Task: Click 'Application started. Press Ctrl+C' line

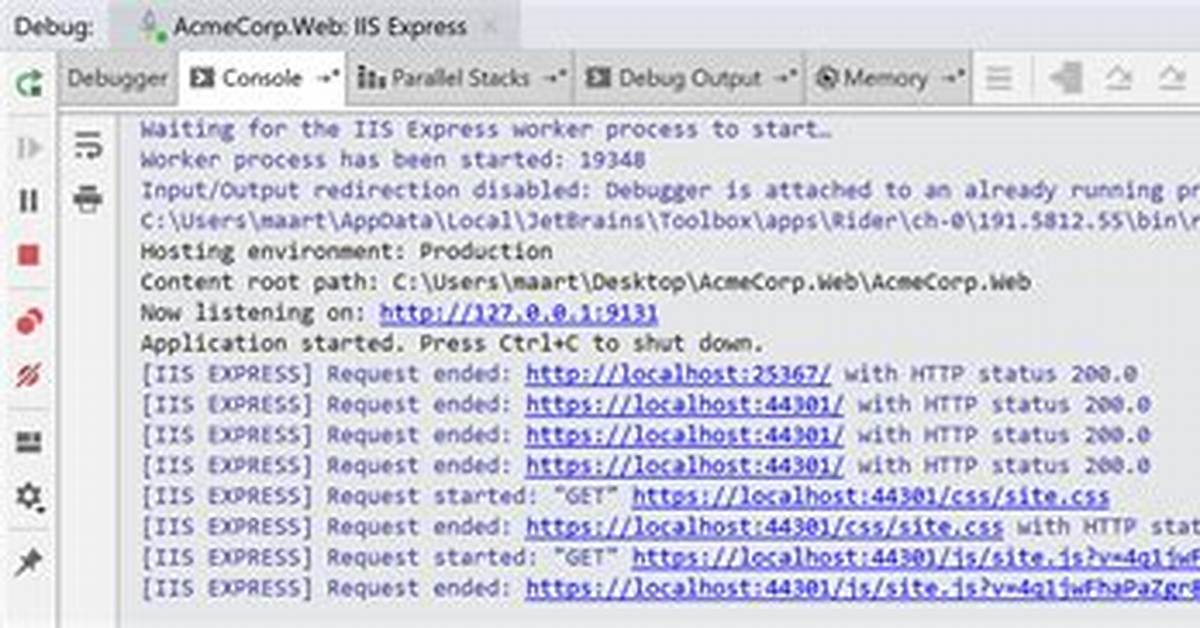Action: (452, 344)
